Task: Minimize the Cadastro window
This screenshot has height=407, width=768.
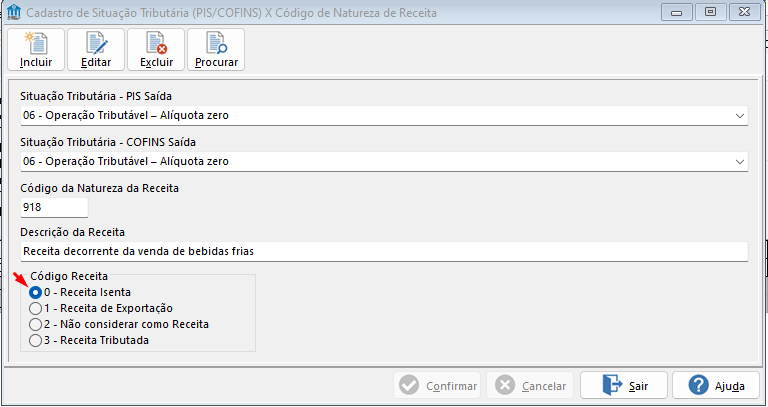Action: (x=681, y=11)
